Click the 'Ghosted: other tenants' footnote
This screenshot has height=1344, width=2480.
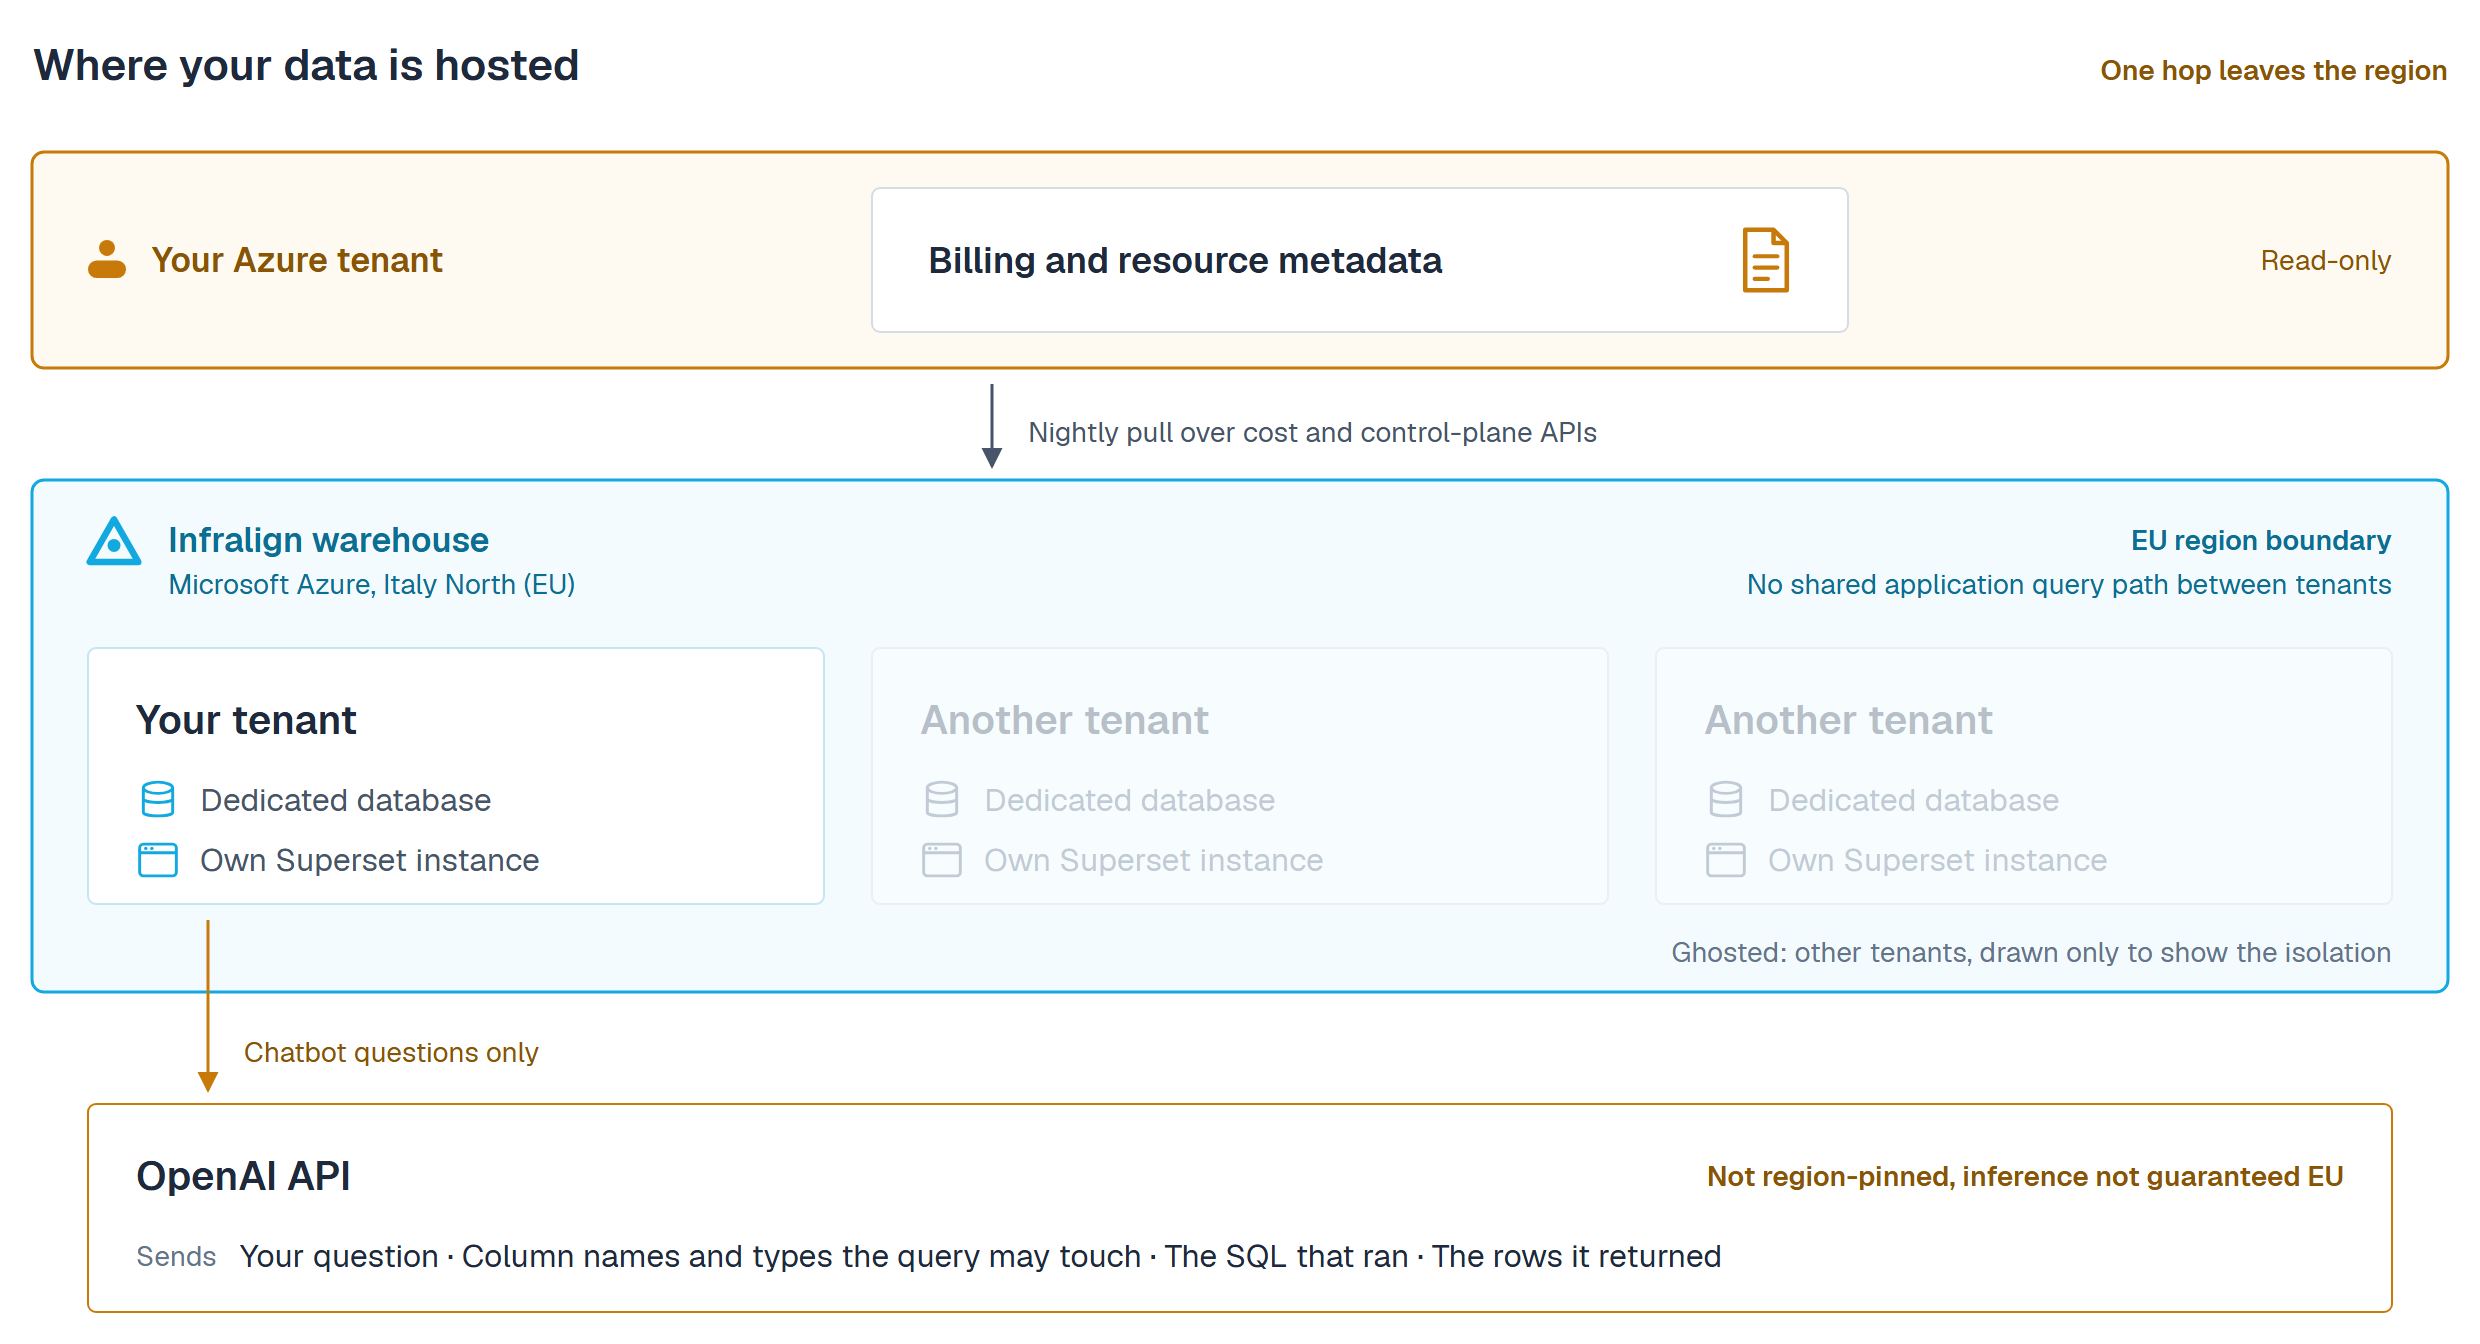pos(2031,952)
